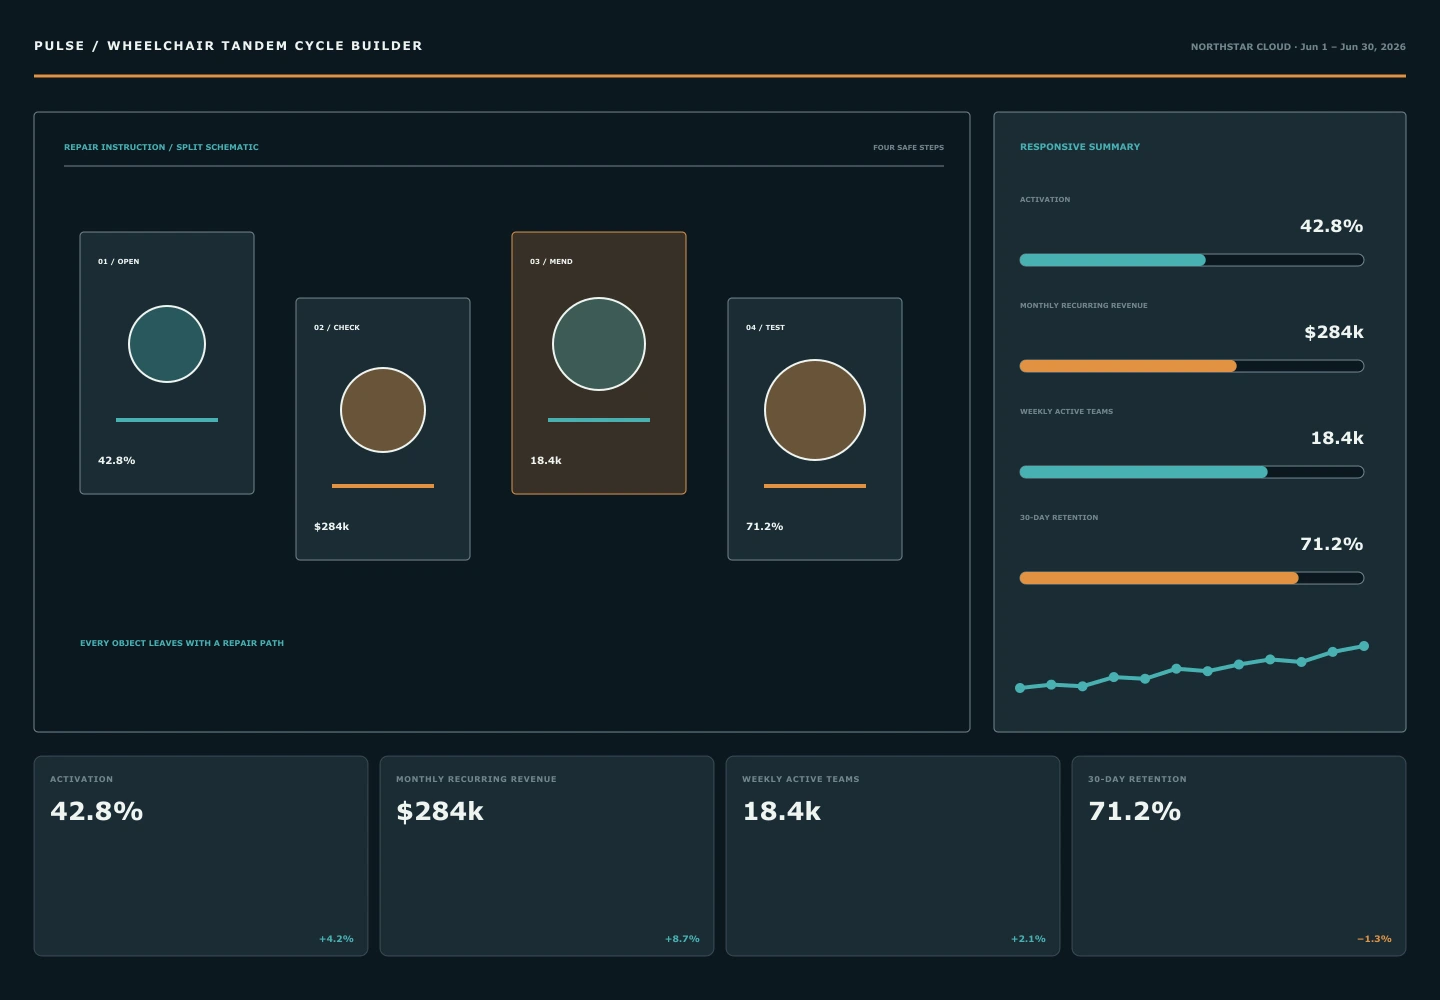Click the 71.2% value in Responsive Summary

[x=1331, y=545]
